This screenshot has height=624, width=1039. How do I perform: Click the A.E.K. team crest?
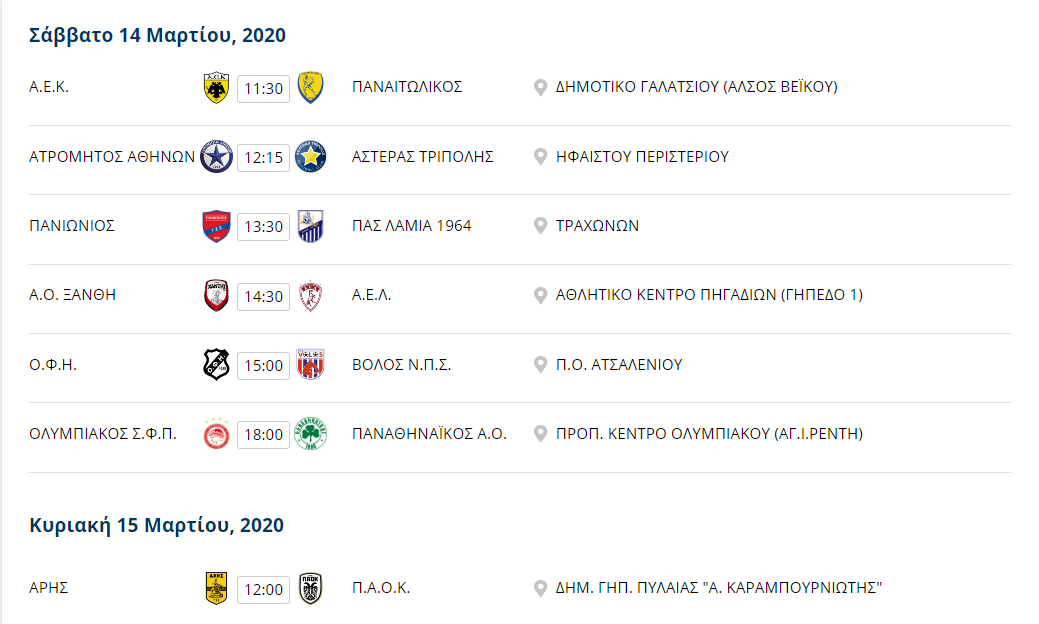click(x=216, y=87)
